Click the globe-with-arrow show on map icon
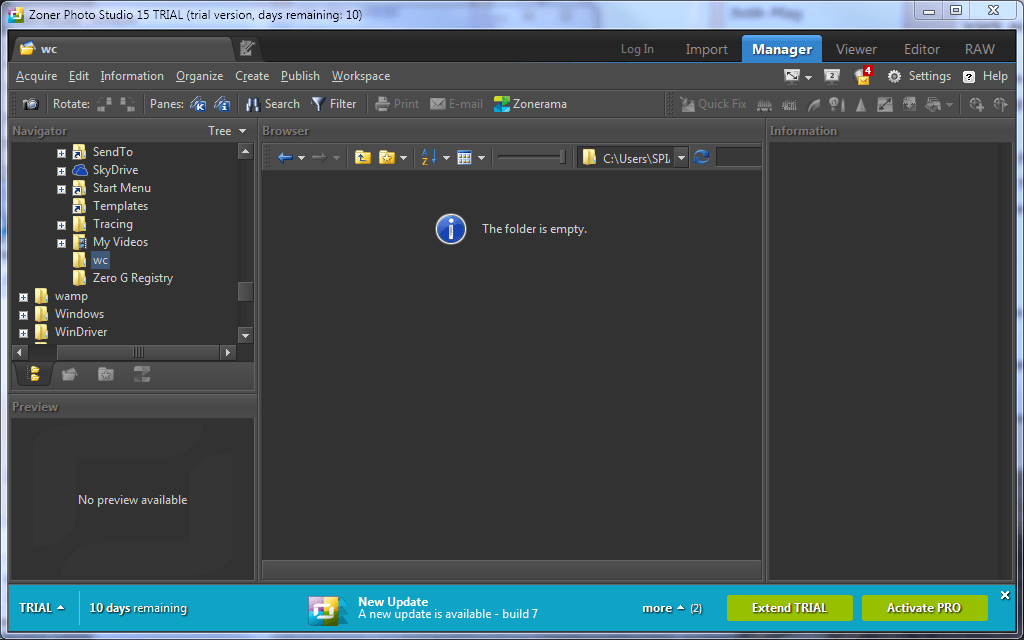The width and height of the screenshot is (1024, 640). (x=1000, y=104)
